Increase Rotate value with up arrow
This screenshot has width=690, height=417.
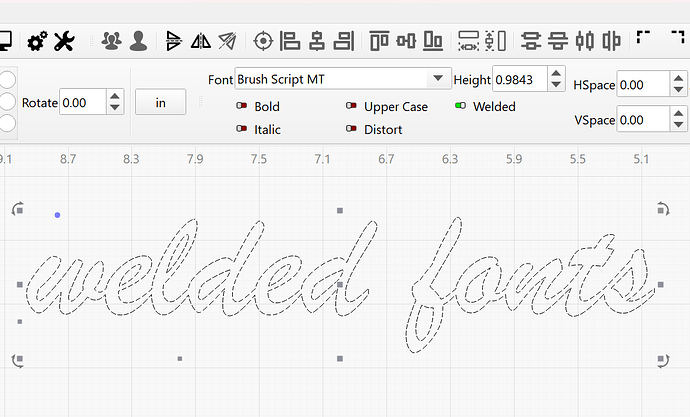115,97
